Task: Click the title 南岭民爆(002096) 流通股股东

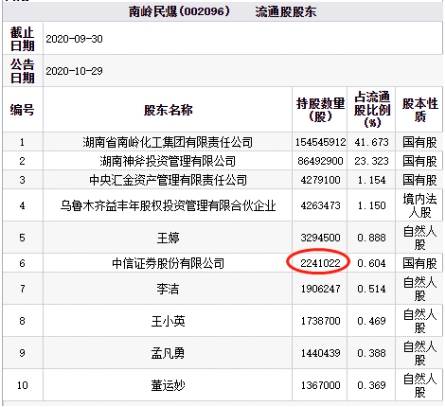Action: (x=222, y=12)
